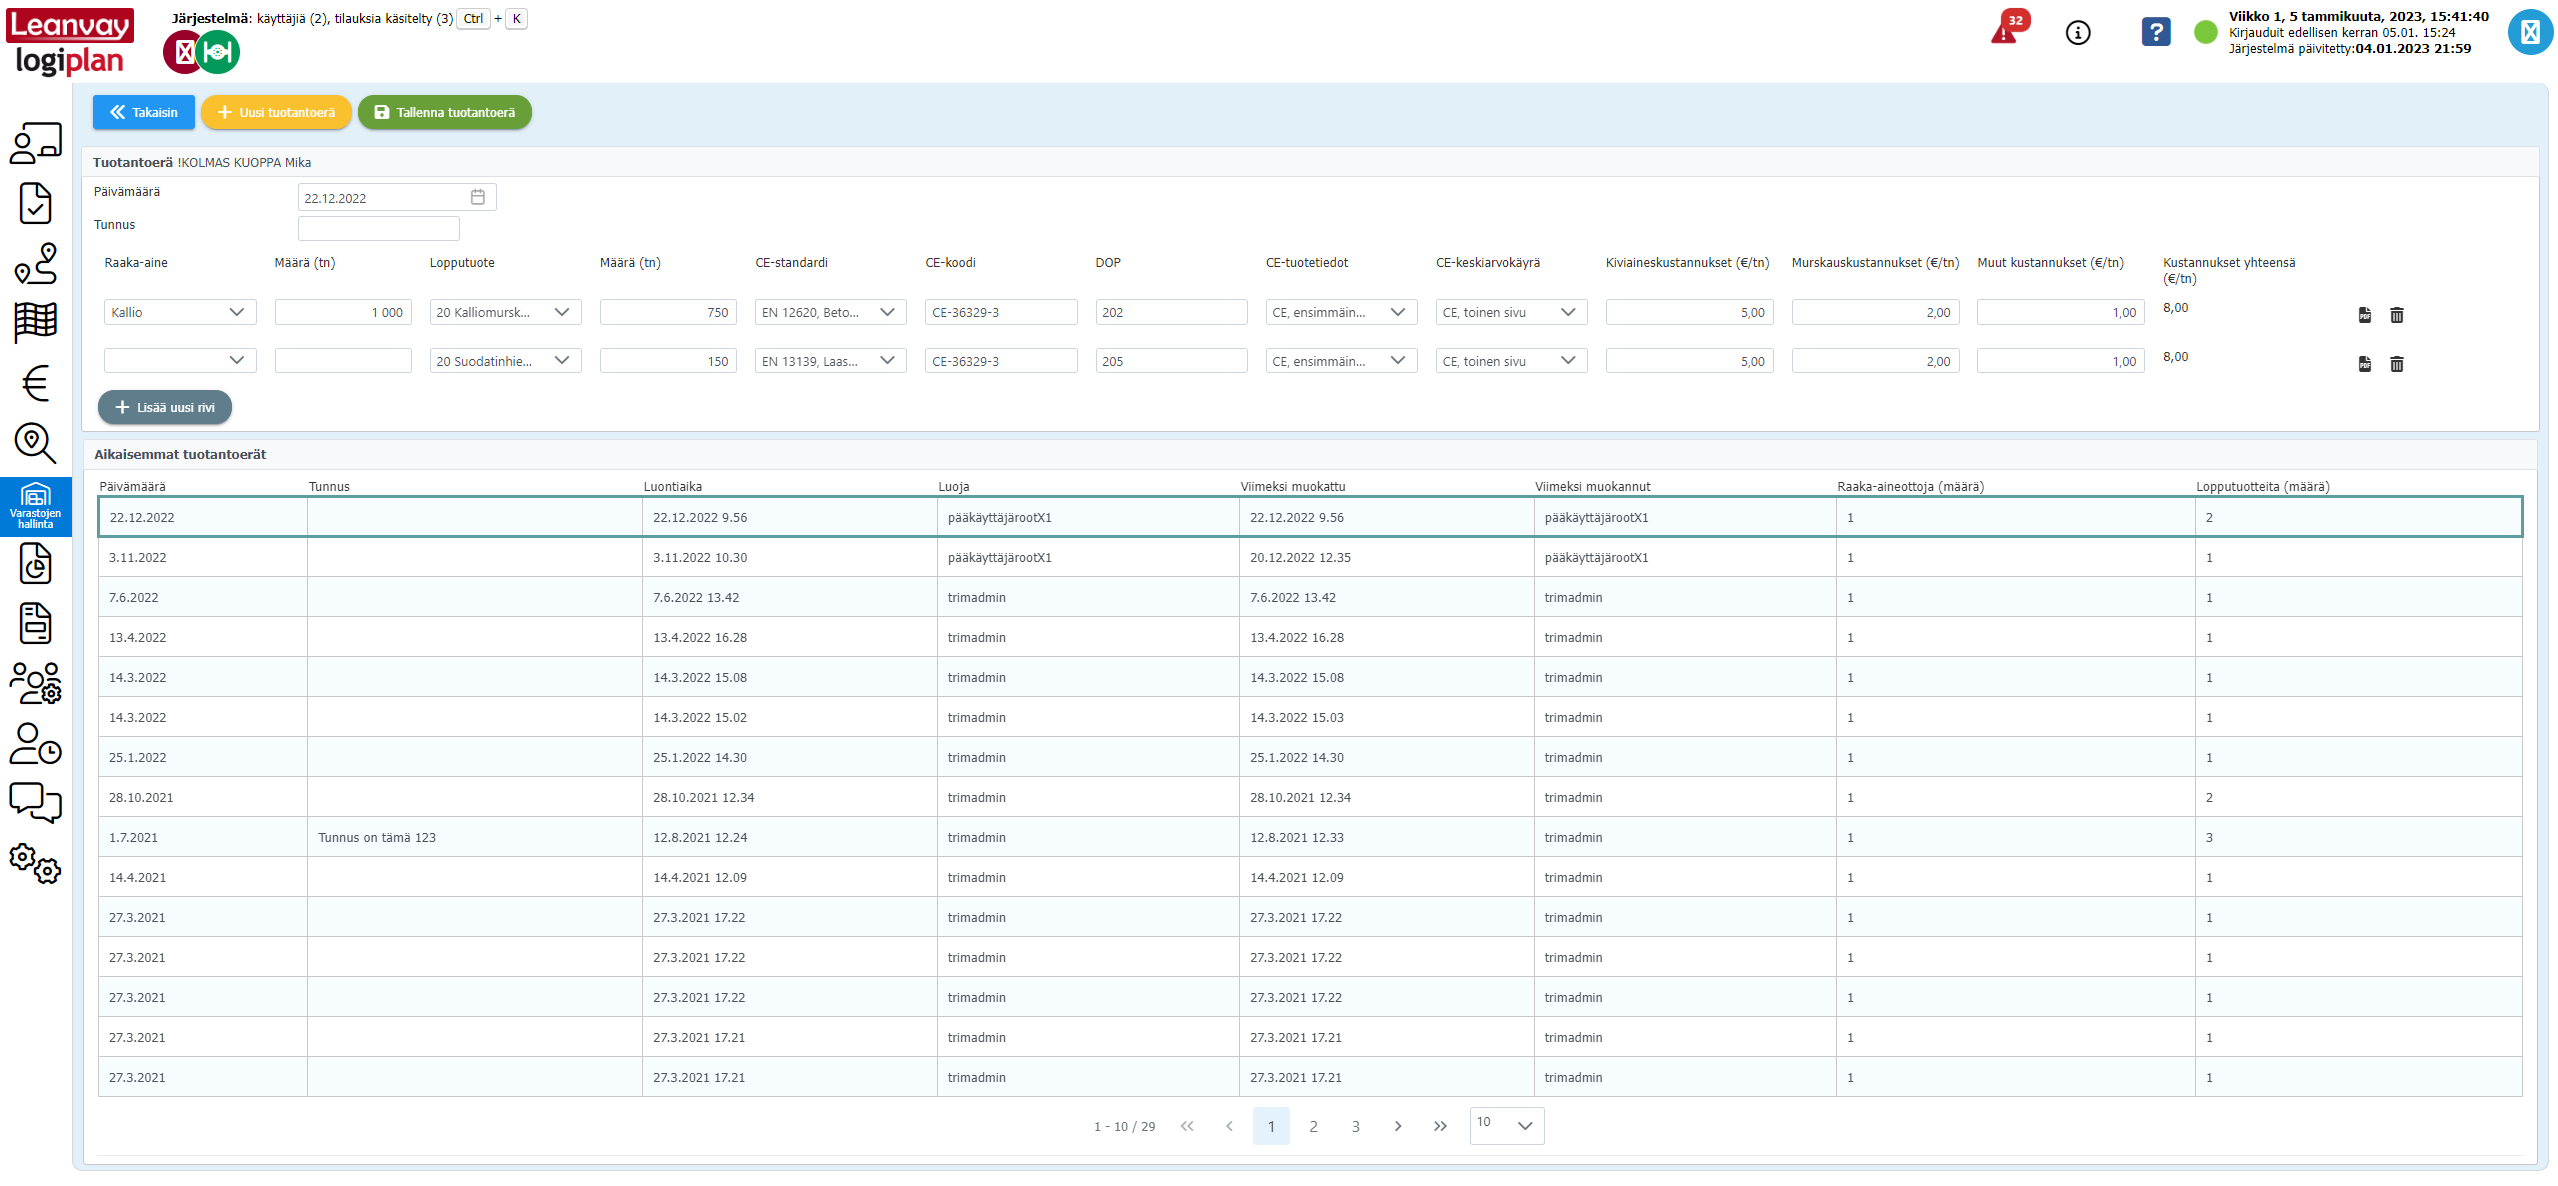The height and width of the screenshot is (1186, 2558).
Task: Open the user group settings sidebar icon
Action: tap(35, 683)
